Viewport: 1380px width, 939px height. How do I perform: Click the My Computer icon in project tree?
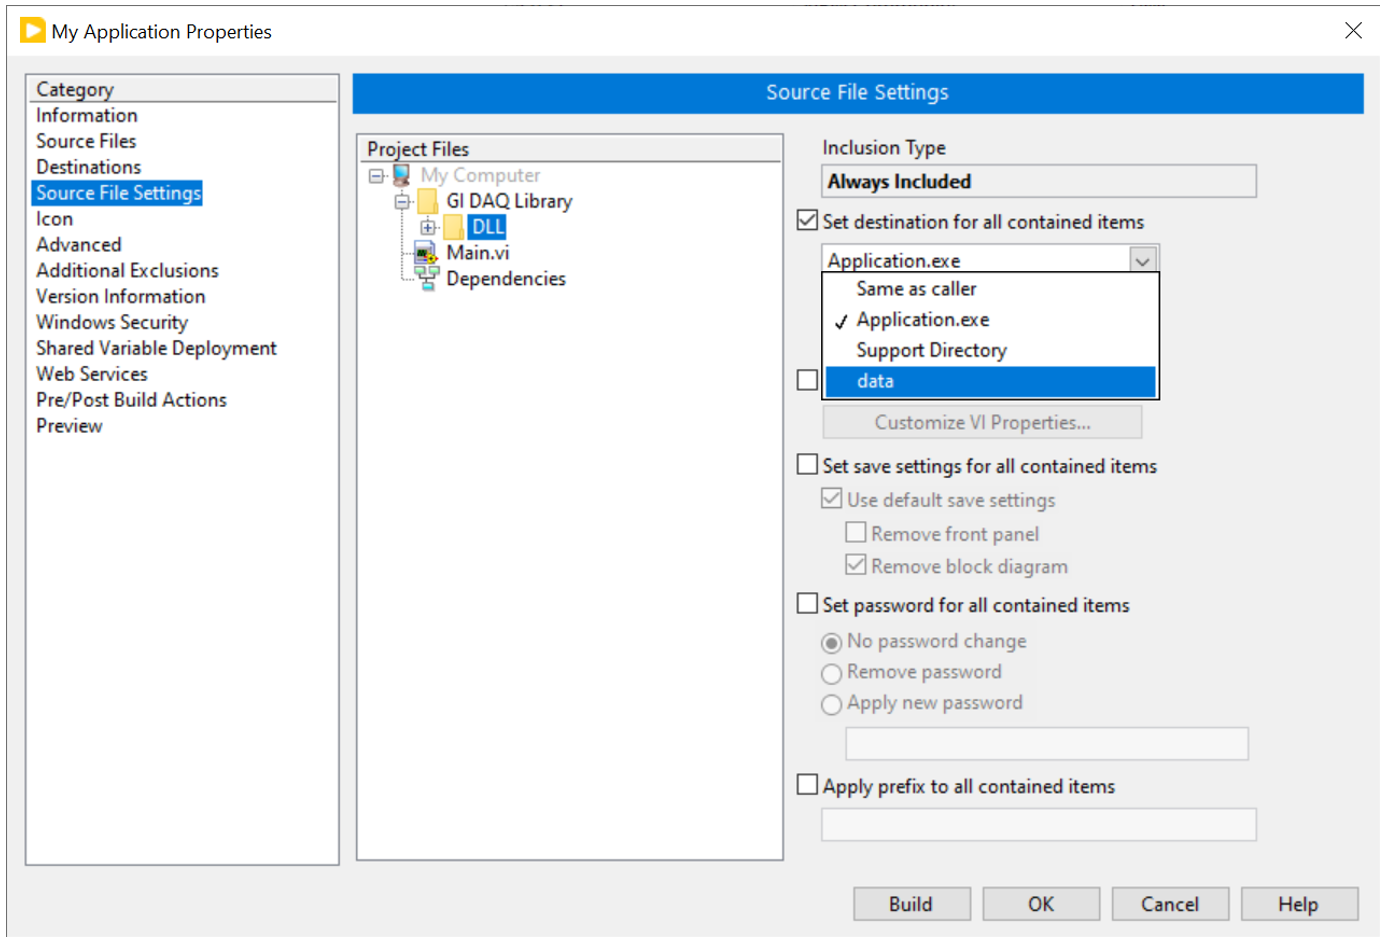click(402, 175)
